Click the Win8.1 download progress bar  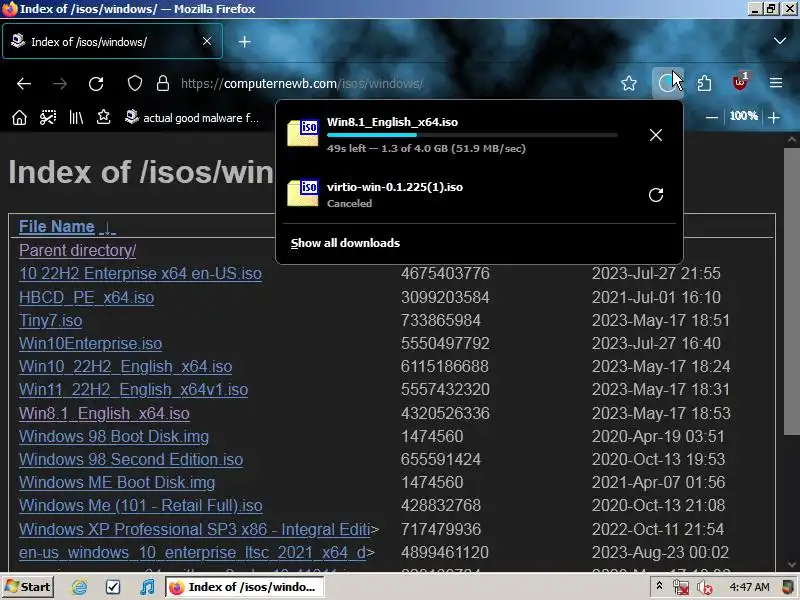(x=472, y=135)
